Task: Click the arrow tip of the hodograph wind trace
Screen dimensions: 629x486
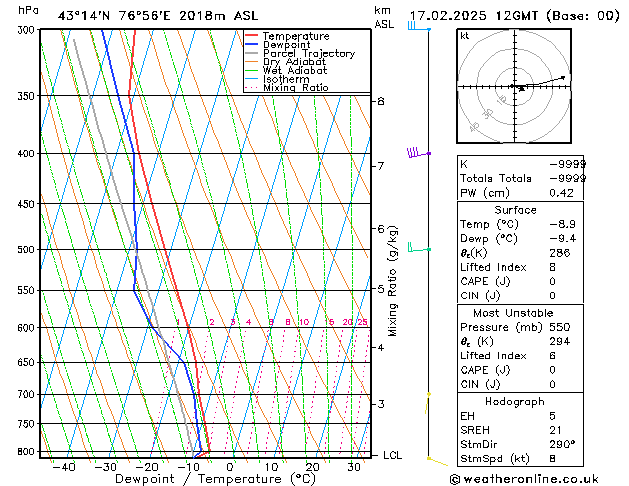Action: click(x=565, y=76)
